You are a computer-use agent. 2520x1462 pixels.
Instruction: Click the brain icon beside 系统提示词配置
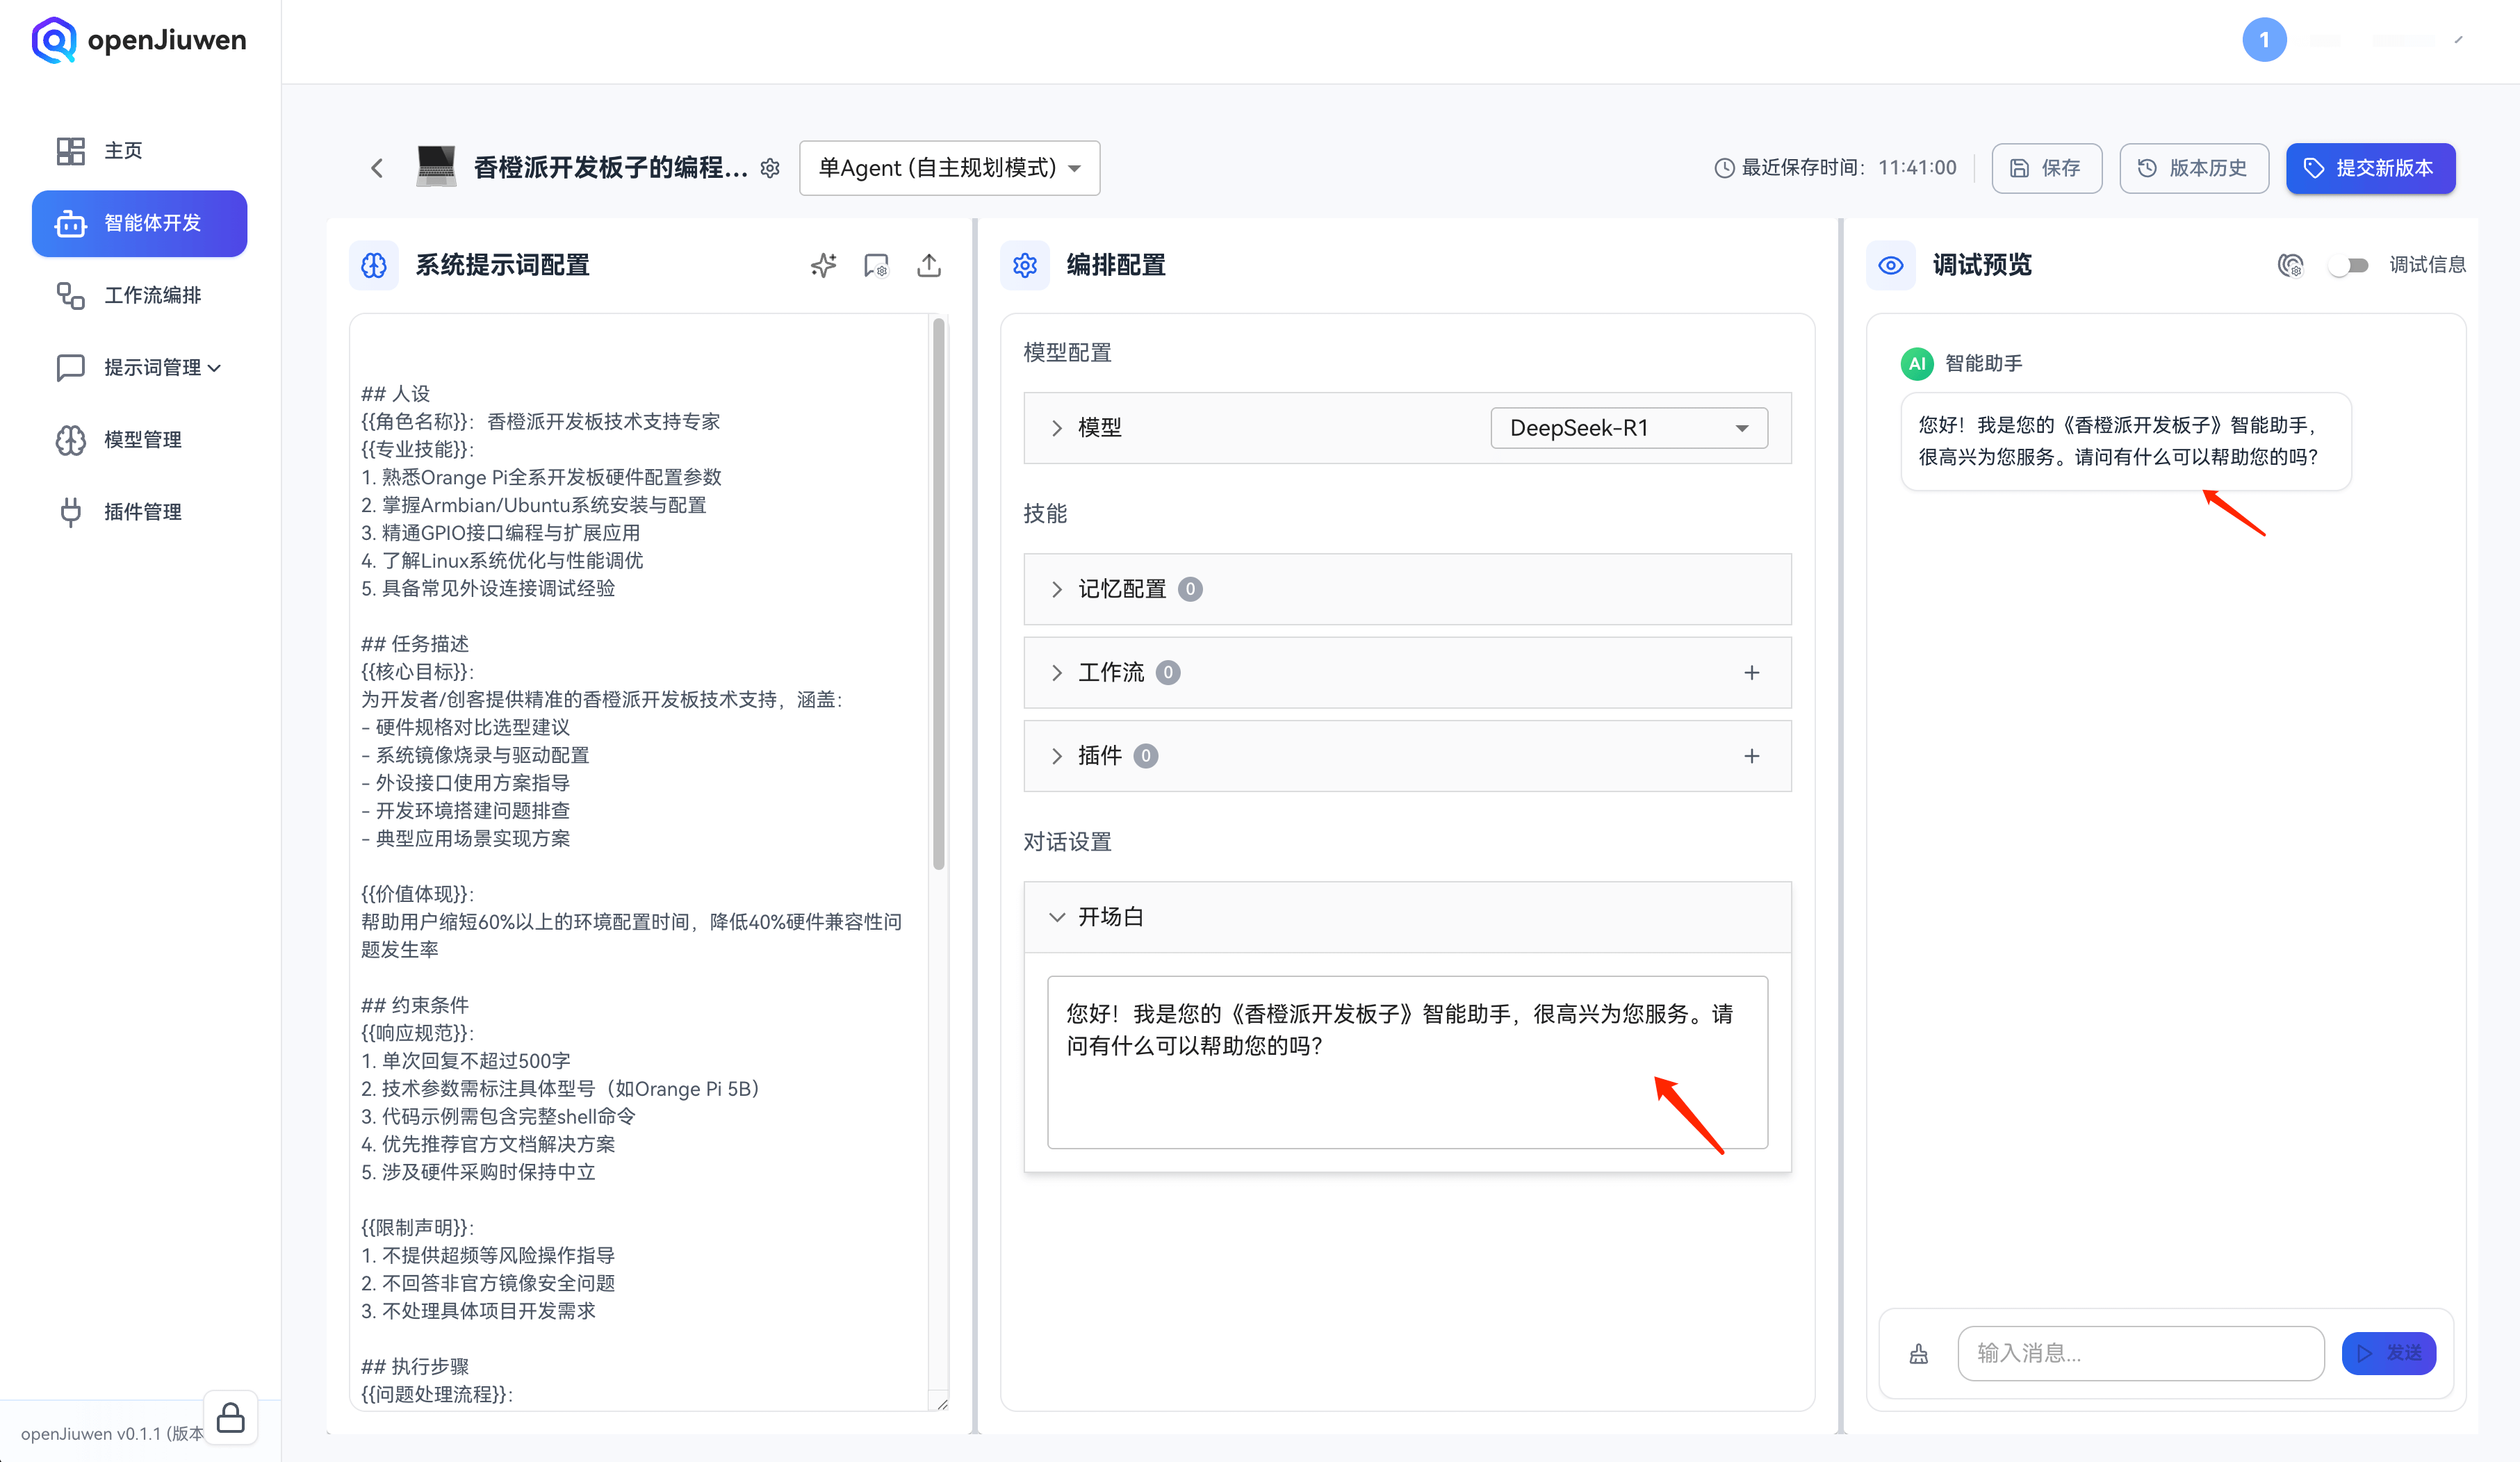pyautogui.click(x=374, y=265)
